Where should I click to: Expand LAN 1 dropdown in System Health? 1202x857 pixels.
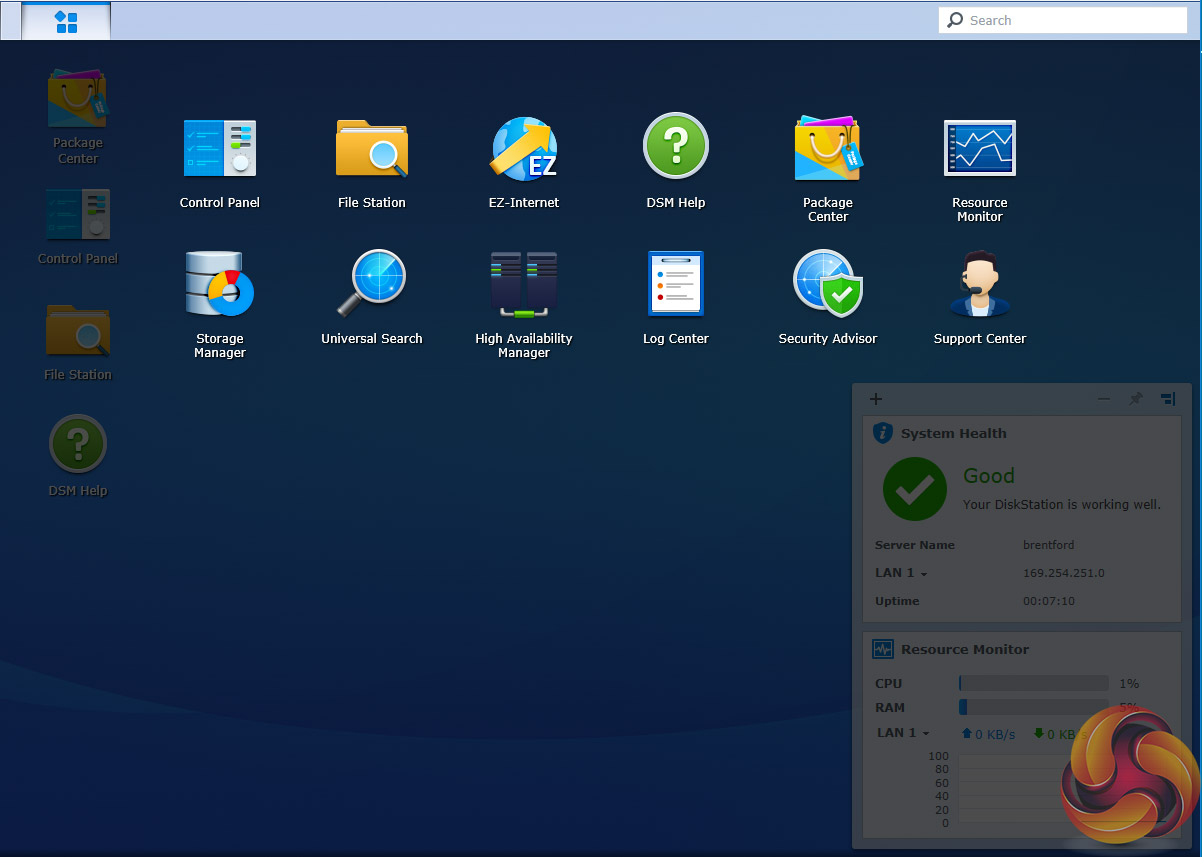(902, 574)
